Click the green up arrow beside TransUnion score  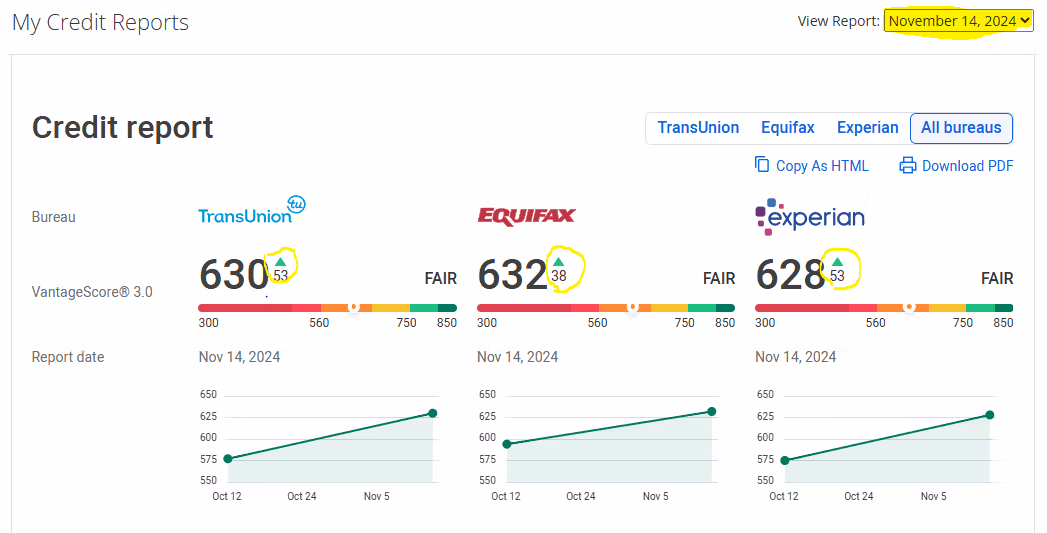(x=280, y=261)
